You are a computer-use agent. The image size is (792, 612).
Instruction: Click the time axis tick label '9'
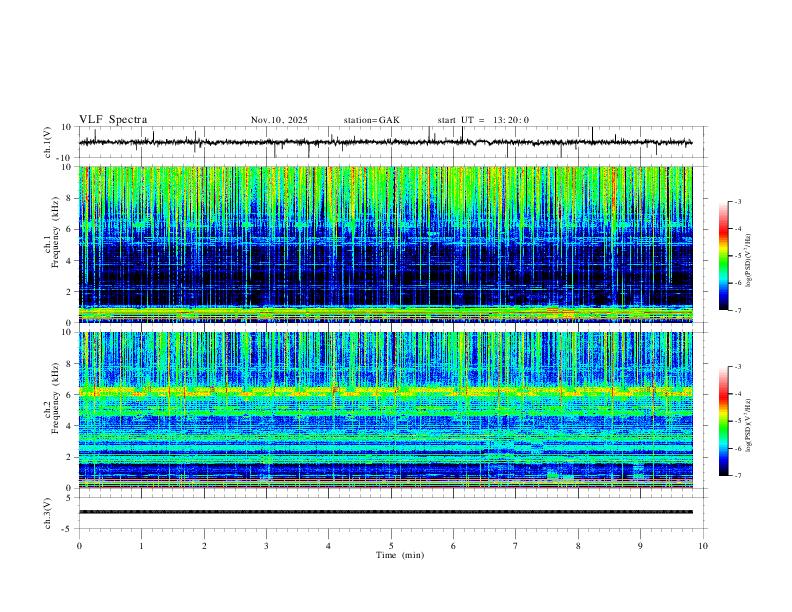640,546
